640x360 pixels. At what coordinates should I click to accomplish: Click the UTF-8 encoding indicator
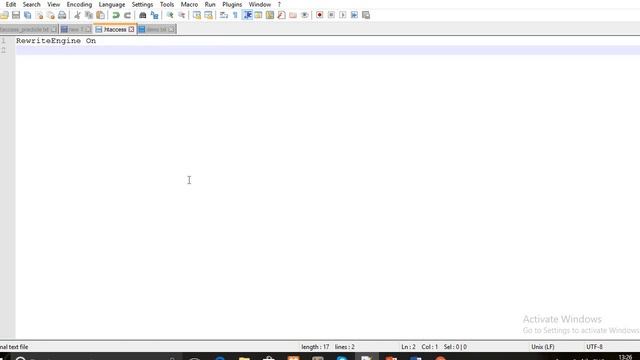(x=594, y=347)
